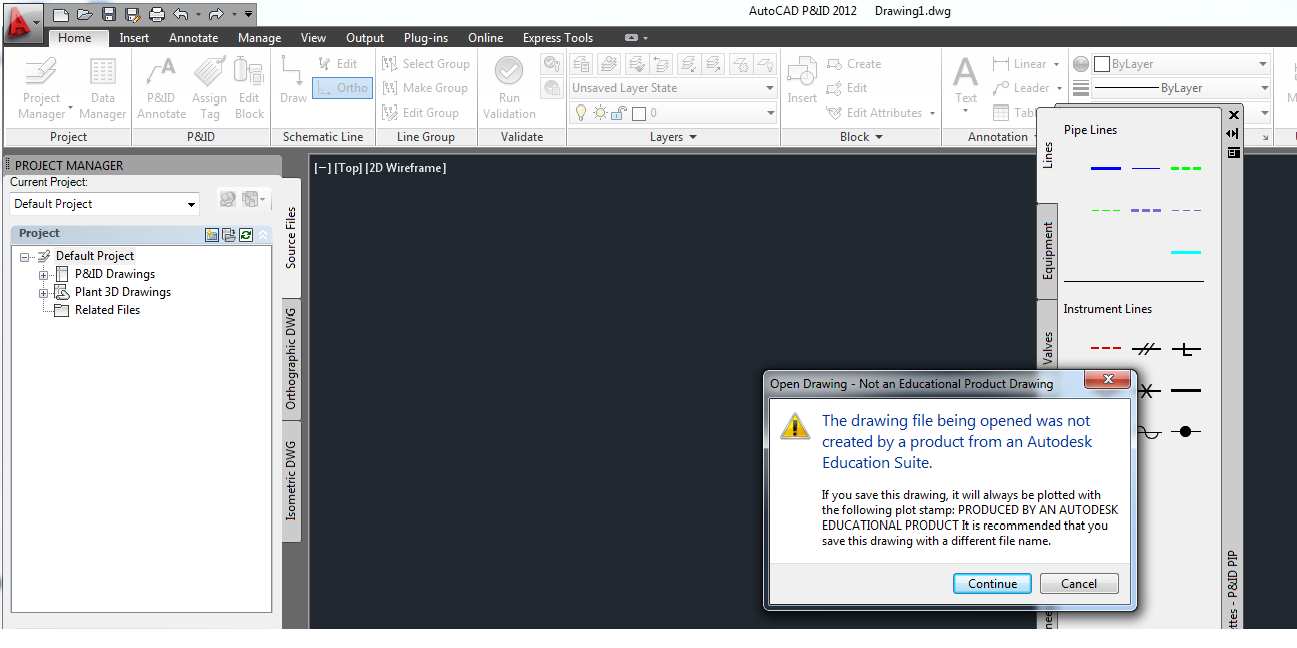Screen dimensions: 1297x648
Task: Open the Equipment tool palette tab
Action: (x=1048, y=251)
